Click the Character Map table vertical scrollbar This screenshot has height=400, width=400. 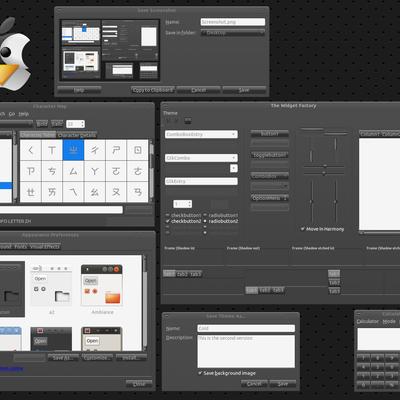click(x=151, y=171)
